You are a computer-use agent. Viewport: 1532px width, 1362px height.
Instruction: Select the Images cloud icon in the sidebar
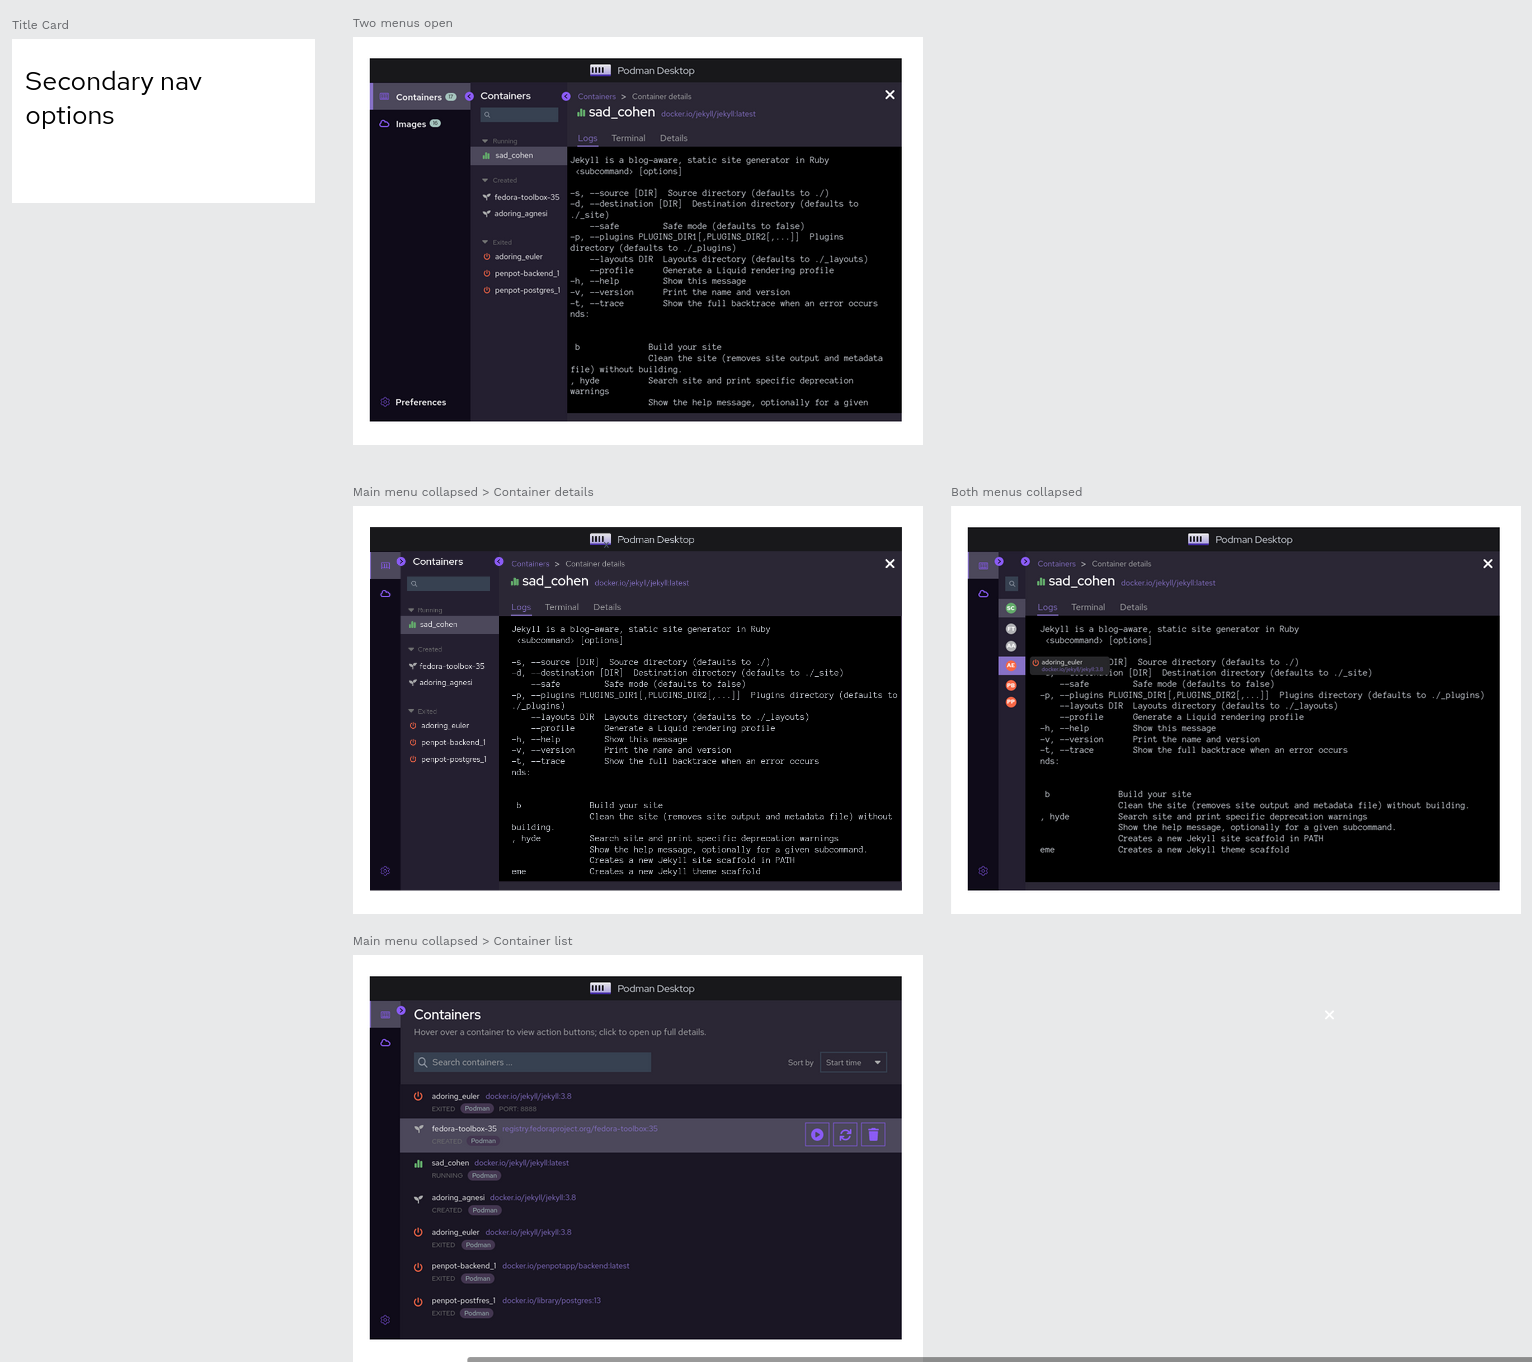pyautogui.click(x=385, y=123)
